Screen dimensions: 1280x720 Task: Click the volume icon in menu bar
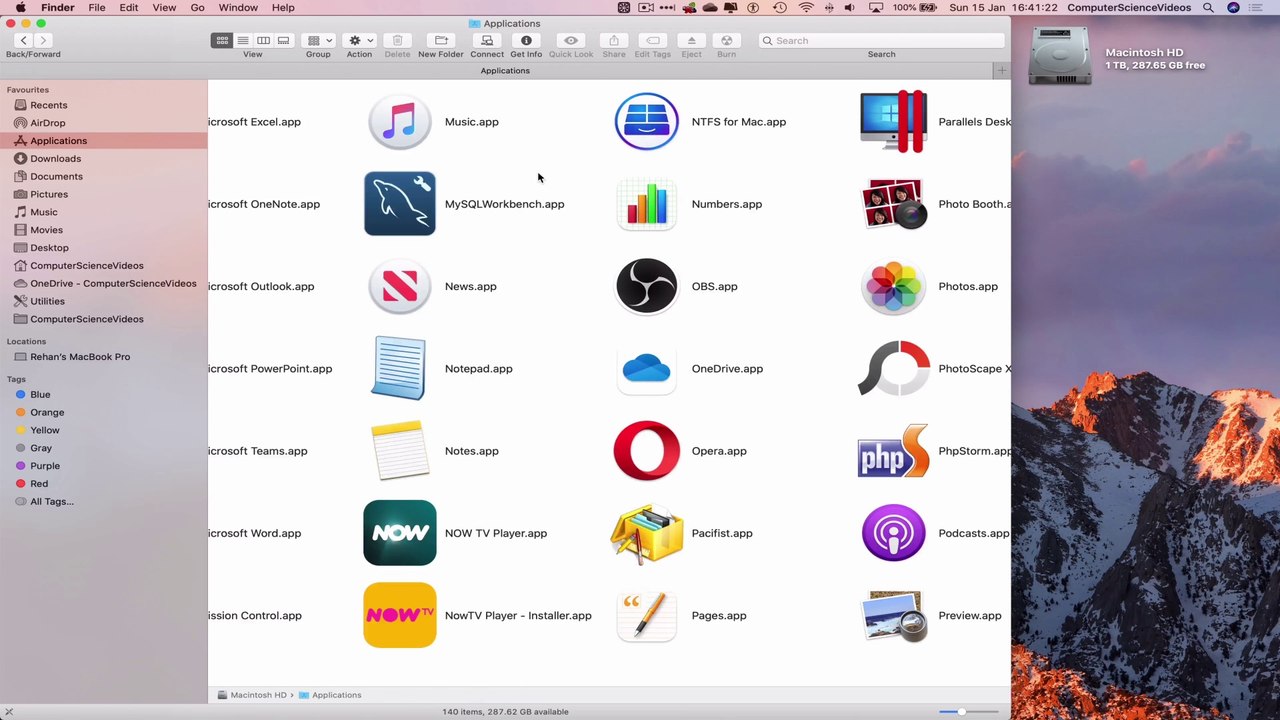pos(849,8)
